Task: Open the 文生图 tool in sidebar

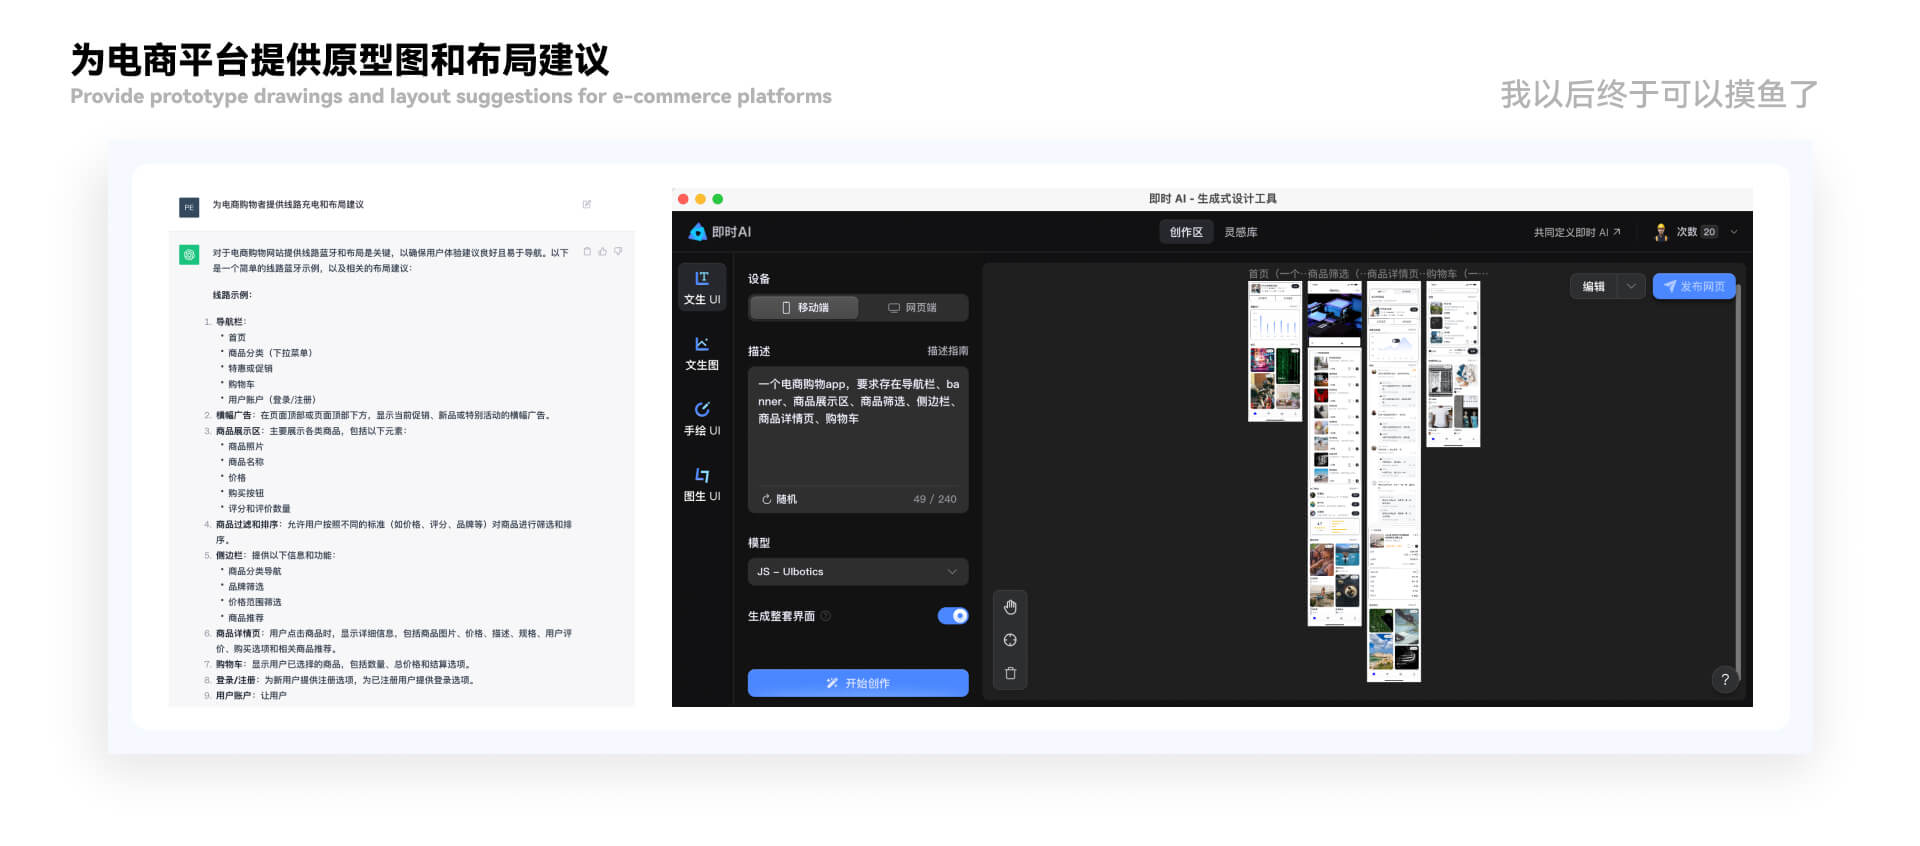Action: [702, 353]
